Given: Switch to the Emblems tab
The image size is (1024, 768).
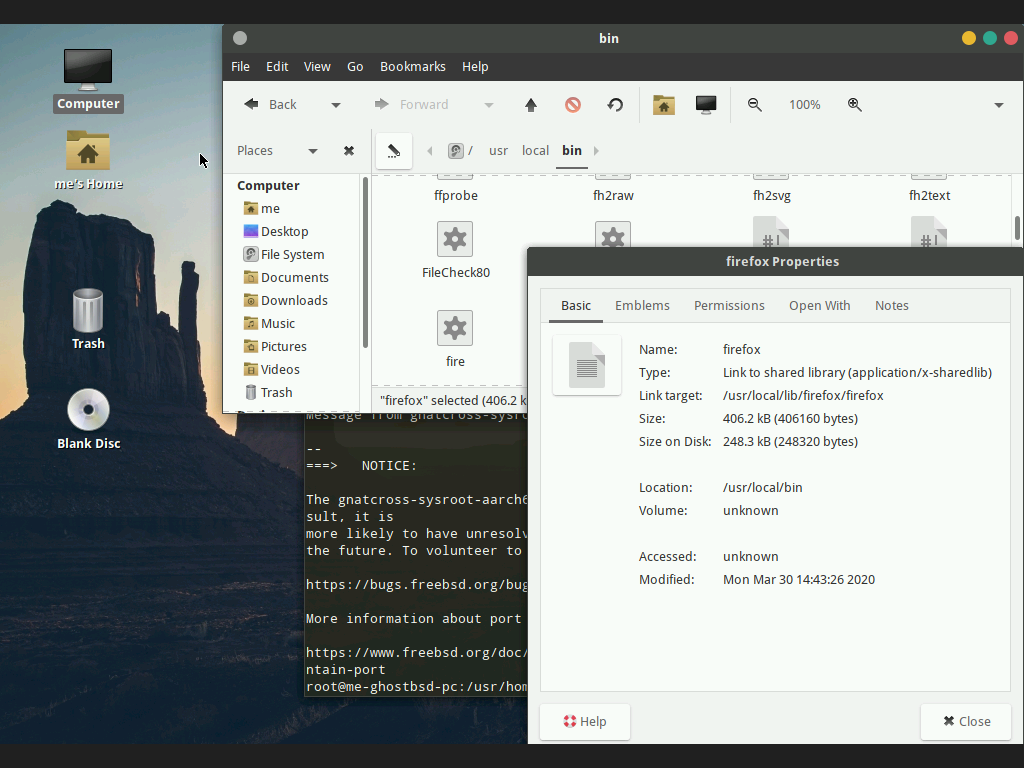Looking at the screenshot, I should point(642,306).
